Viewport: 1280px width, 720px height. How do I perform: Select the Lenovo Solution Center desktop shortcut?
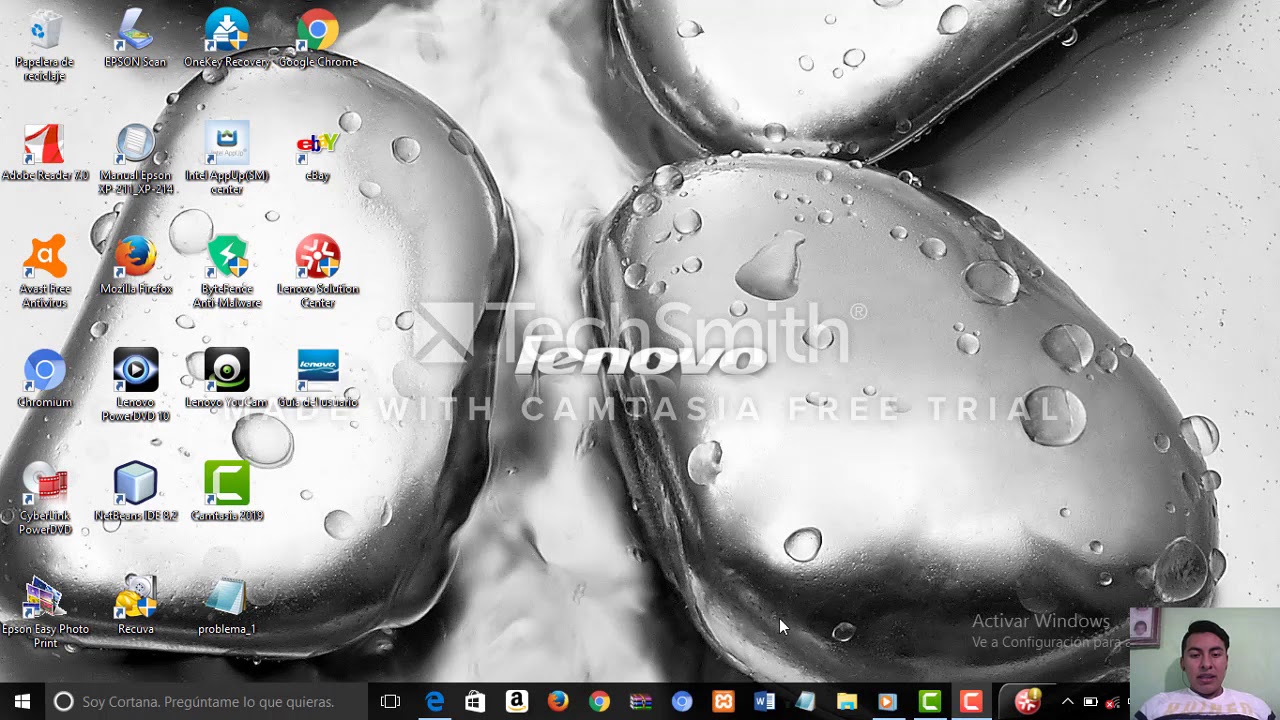click(318, 272)
